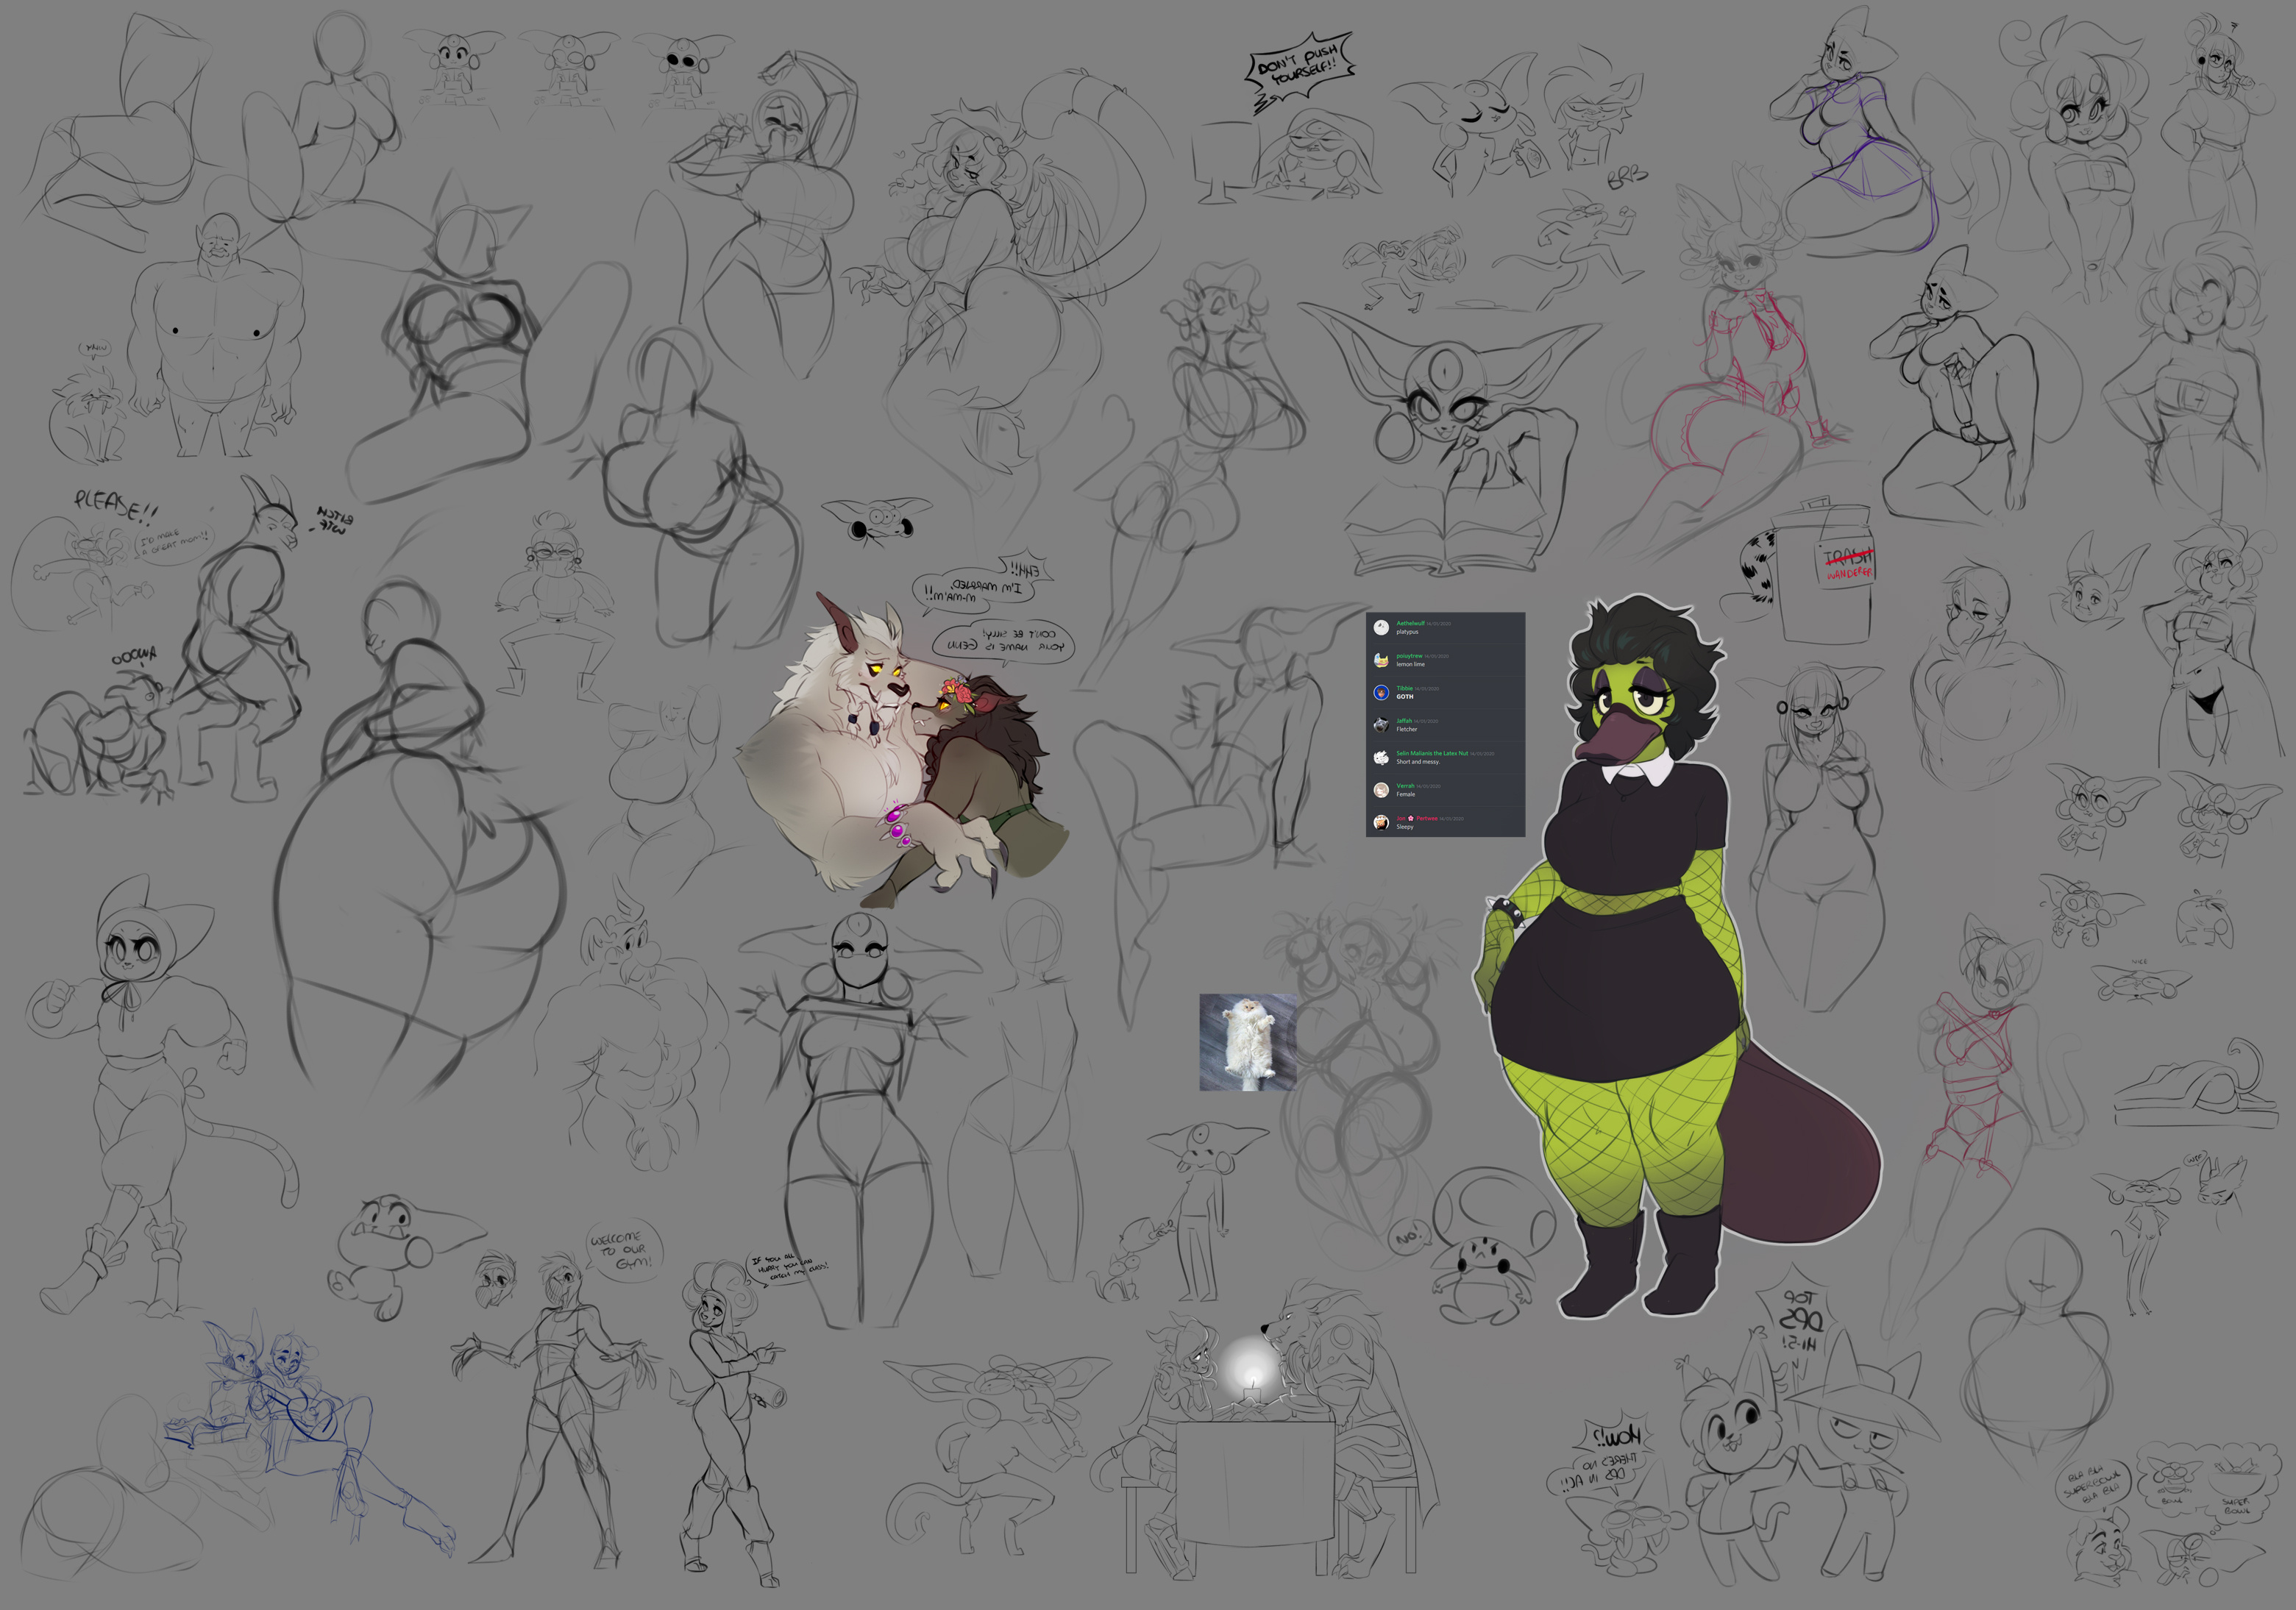Open the fluffy white cat photo thumbnail
The width and height of the screenshot is (2296, 1610).
click(1247, 1041)
